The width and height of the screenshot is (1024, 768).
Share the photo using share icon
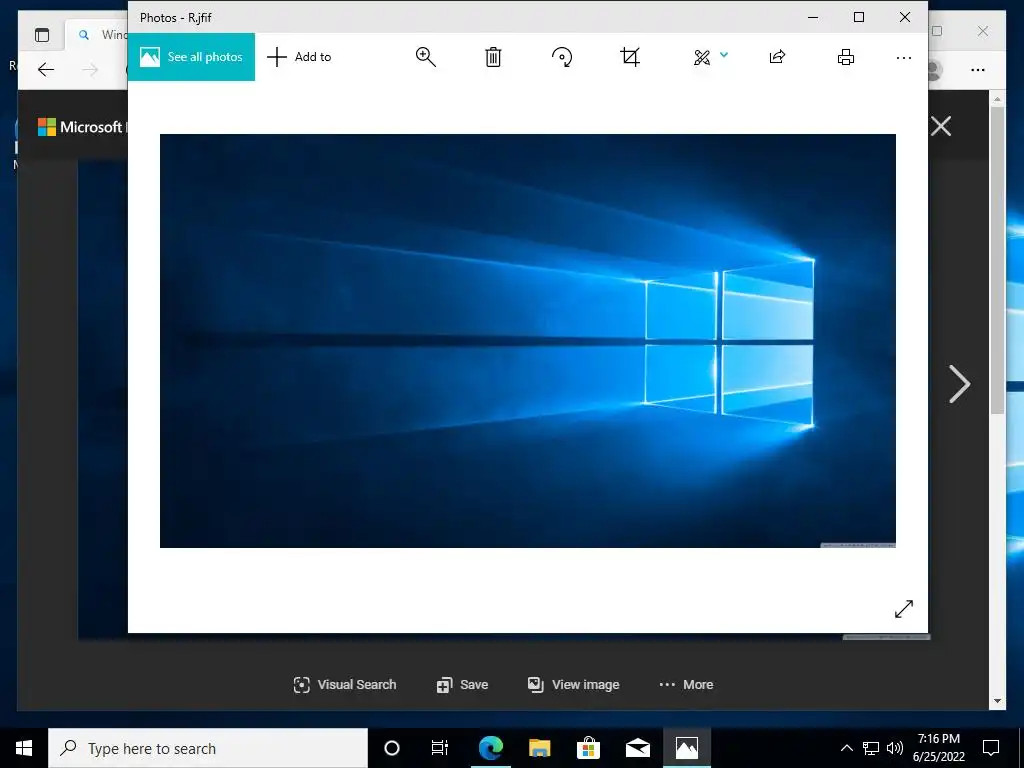click(777, 57)
